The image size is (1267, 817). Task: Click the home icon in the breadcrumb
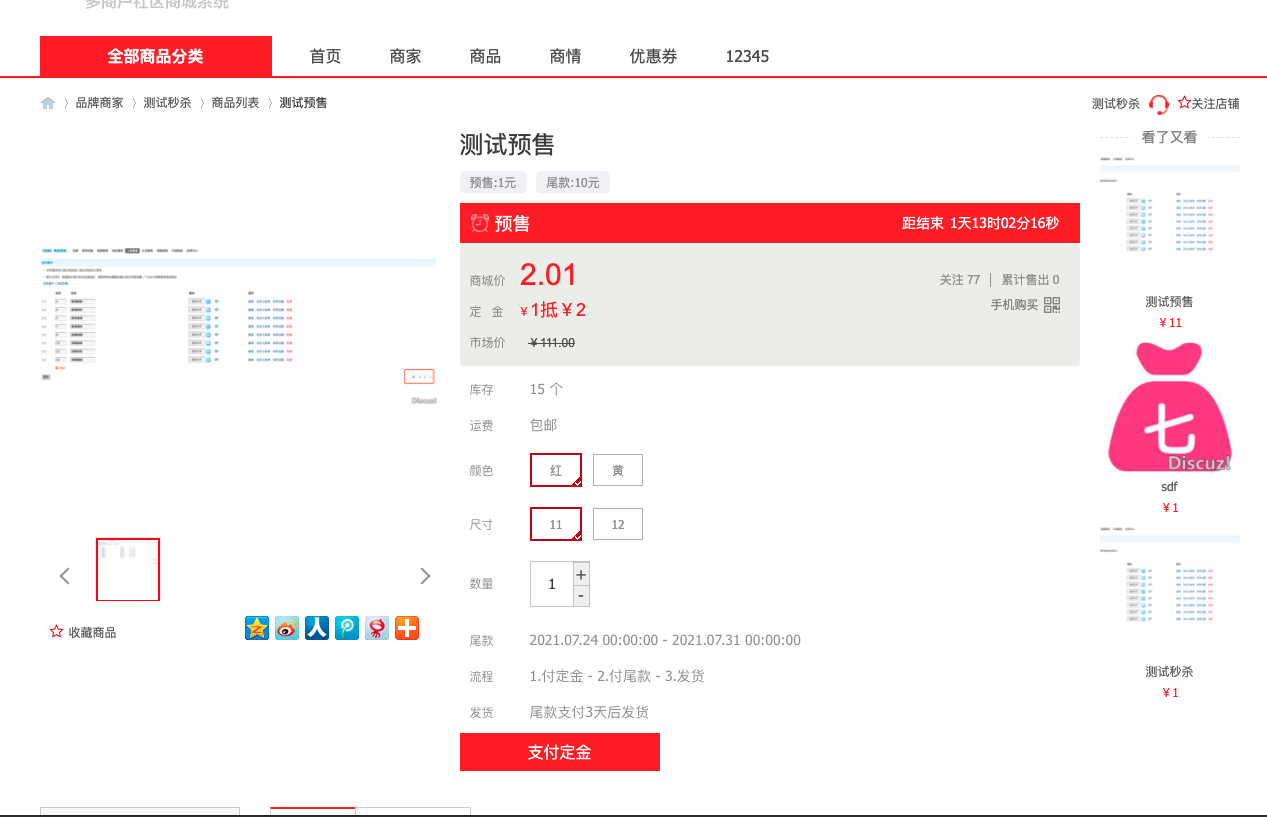coord(48,103)
